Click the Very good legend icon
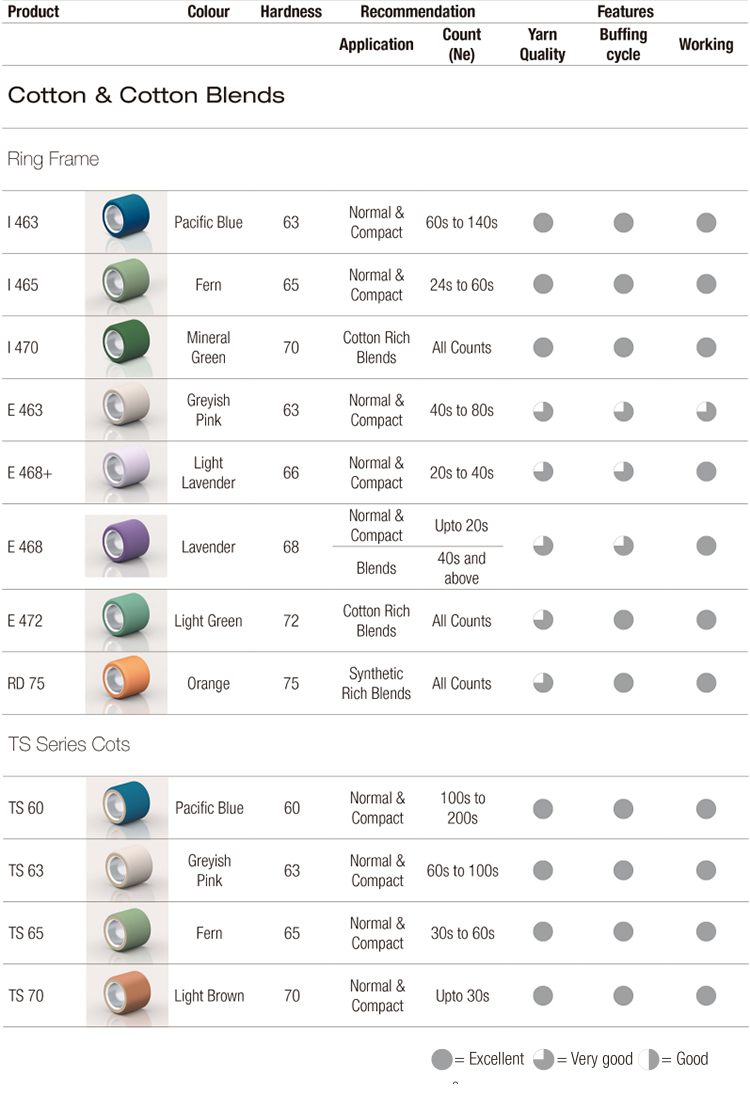Image resolution: width=750 pixels, height=1095 pixels. 543,1059
